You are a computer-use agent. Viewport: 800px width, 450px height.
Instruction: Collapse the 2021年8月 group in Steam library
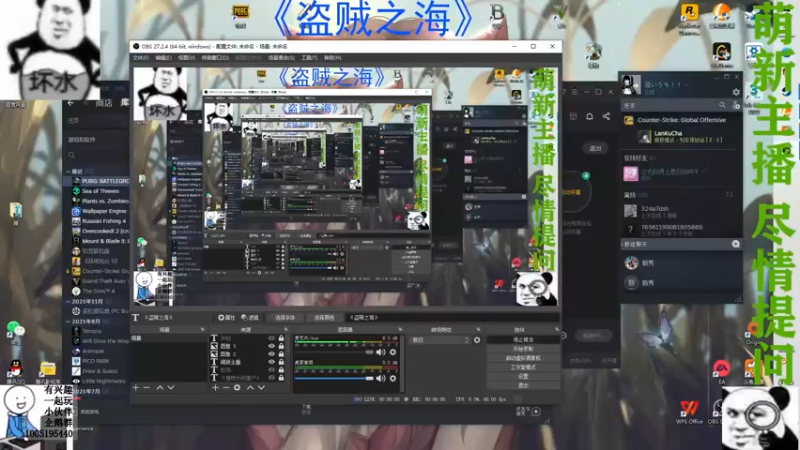click(x=68, y=322)
